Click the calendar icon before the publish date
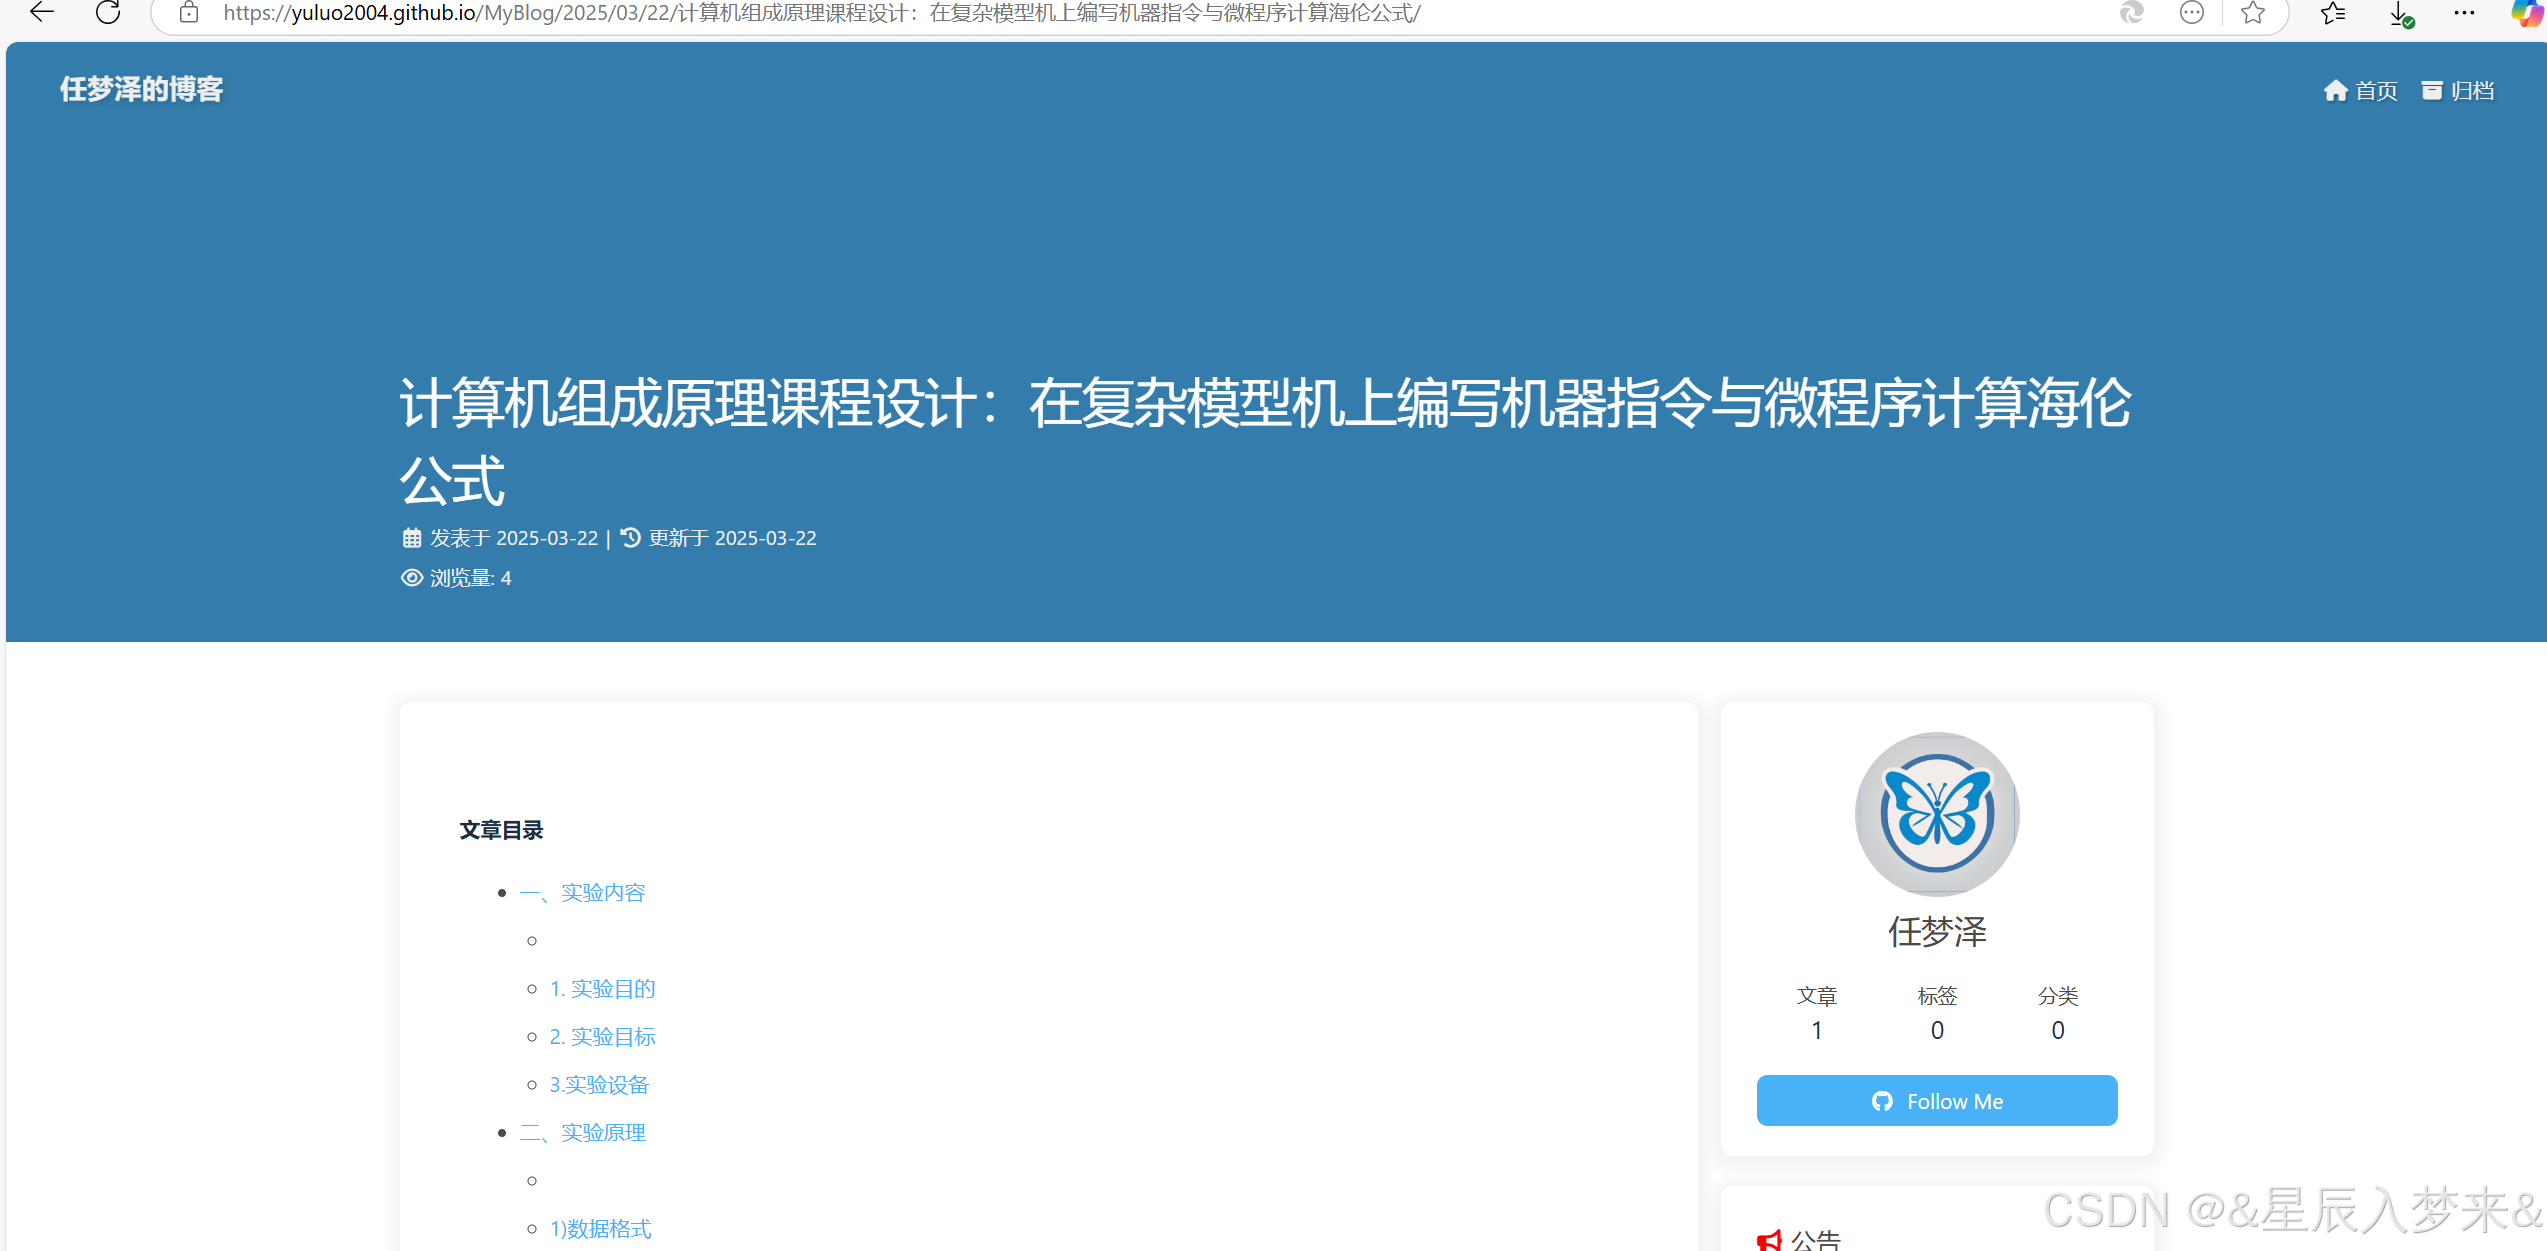 tap(411, 537)
